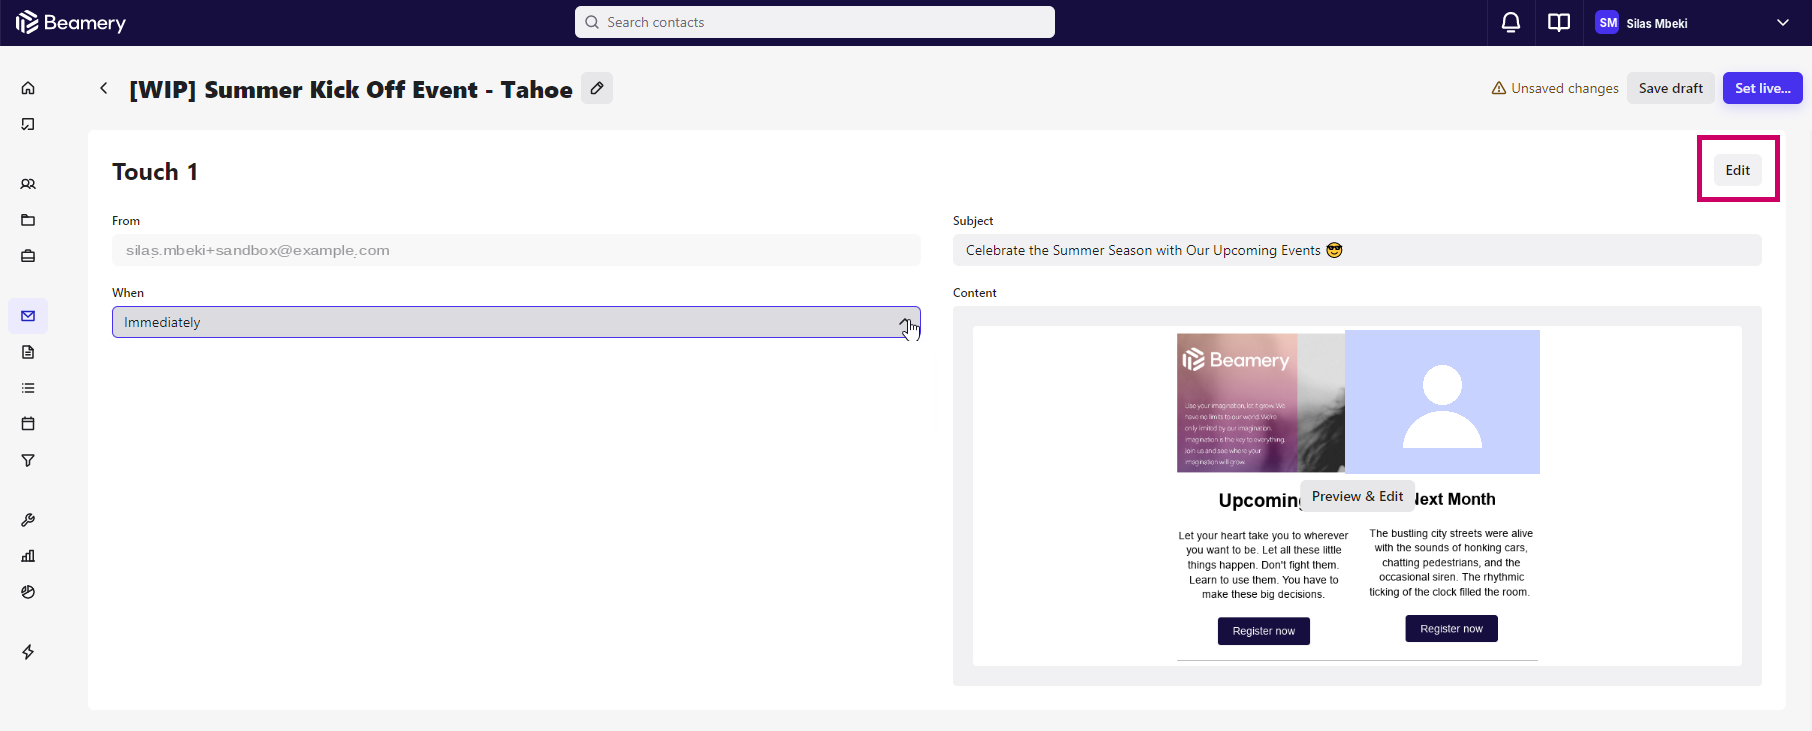Go back using the left chevron arrow

(104, 88)
